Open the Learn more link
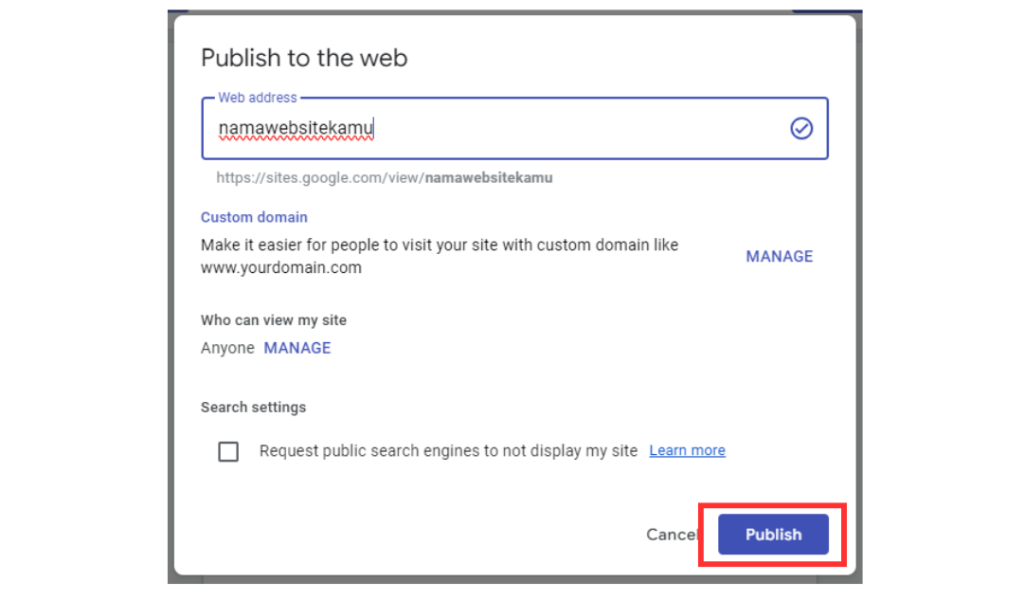The image size is (1024, 600). coord(686,450)
